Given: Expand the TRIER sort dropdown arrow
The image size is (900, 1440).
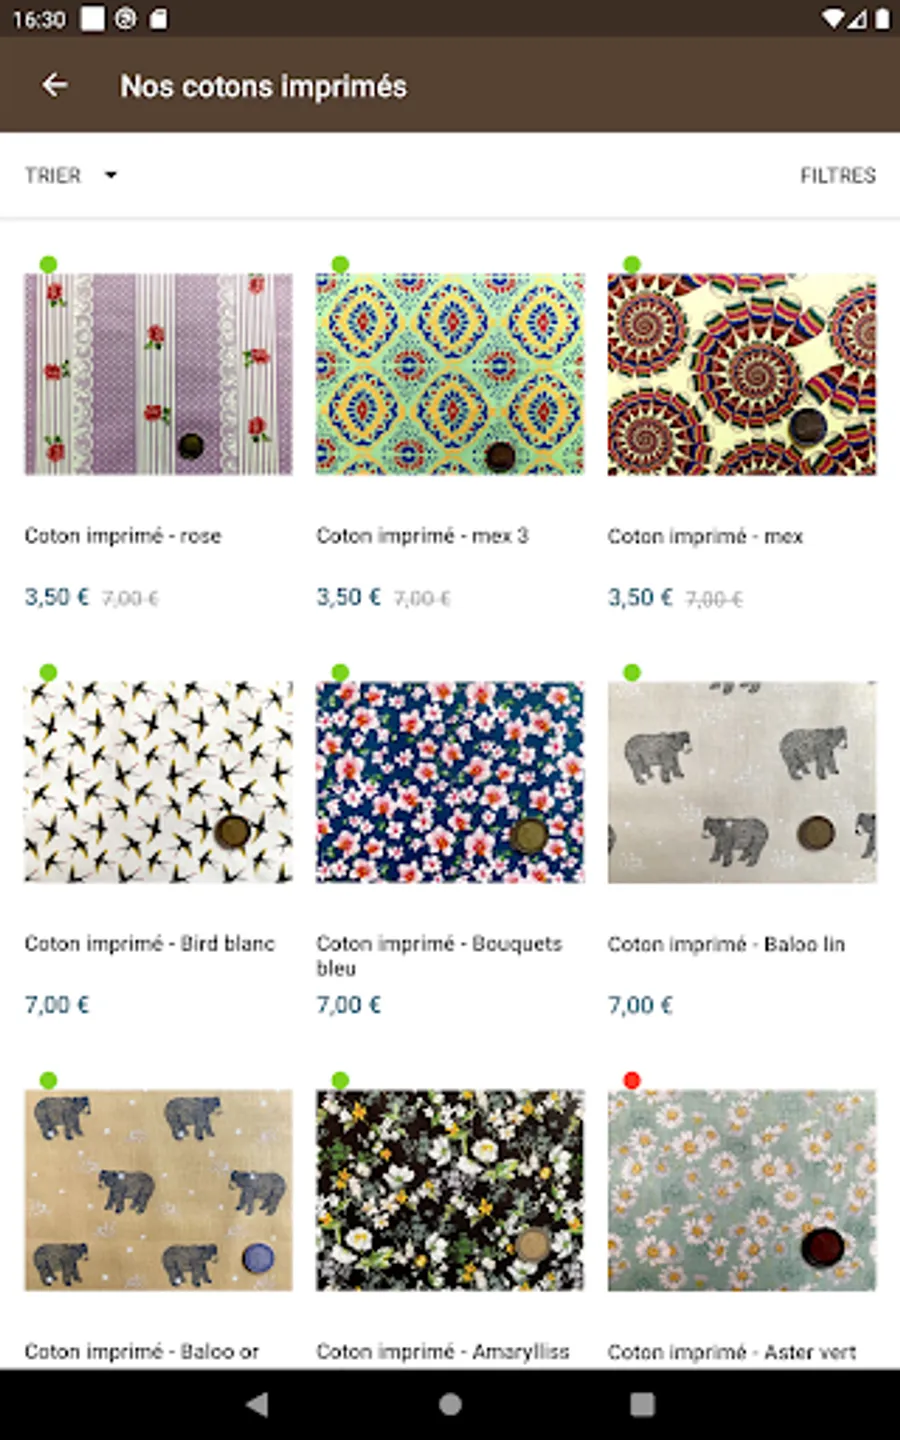Looking at the screenshot, I should [111, 175].
